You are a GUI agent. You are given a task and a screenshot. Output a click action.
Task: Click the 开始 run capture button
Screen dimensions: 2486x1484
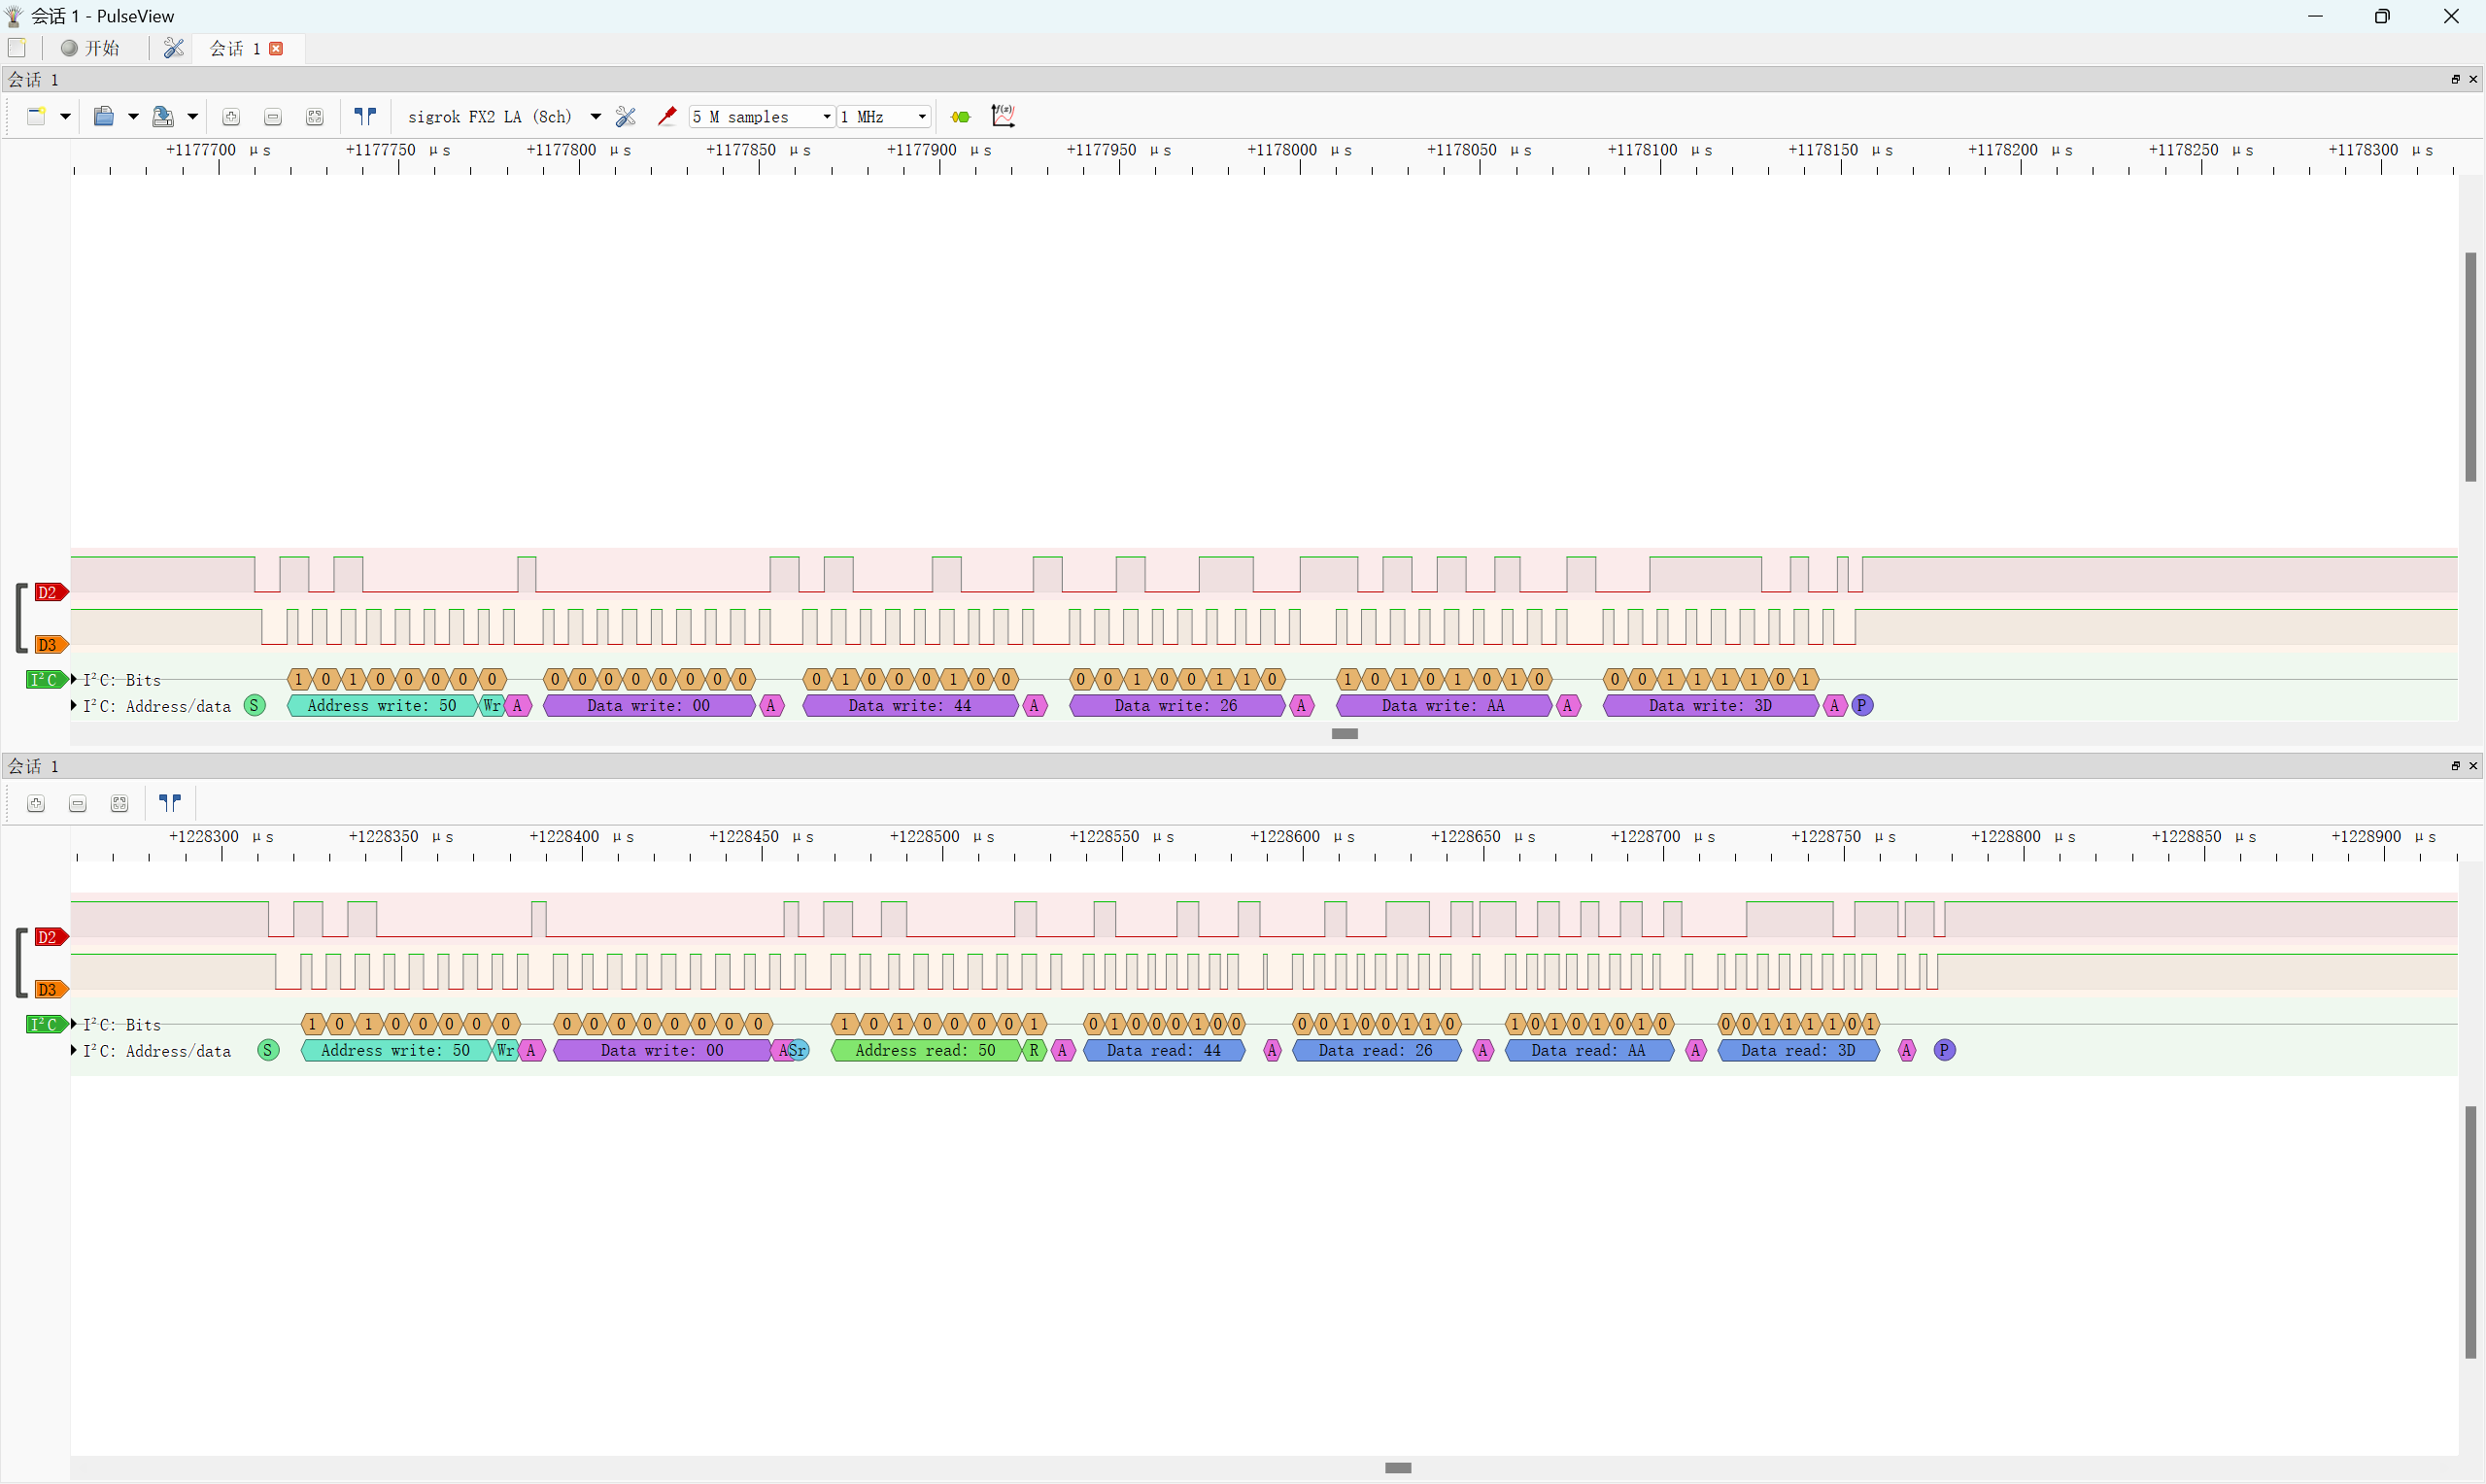pyautogui.click(x=90, y=48)
